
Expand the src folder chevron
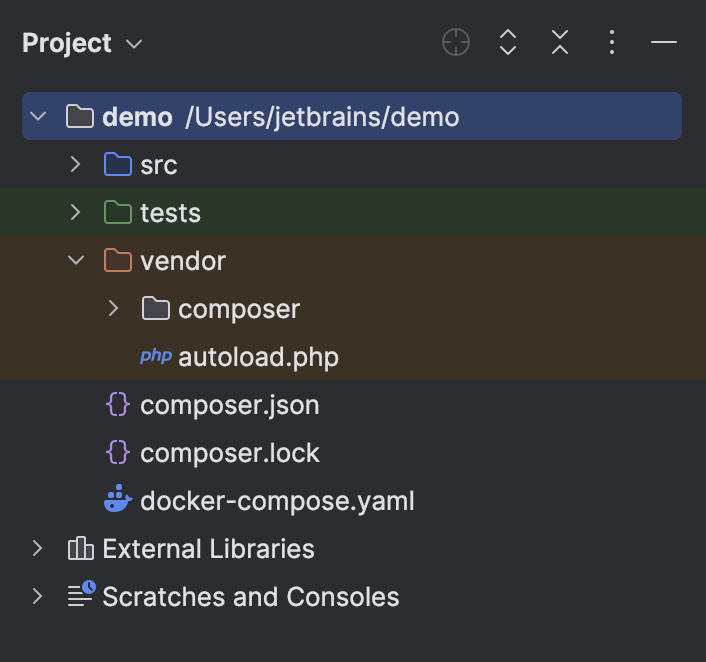coord(75,164)
